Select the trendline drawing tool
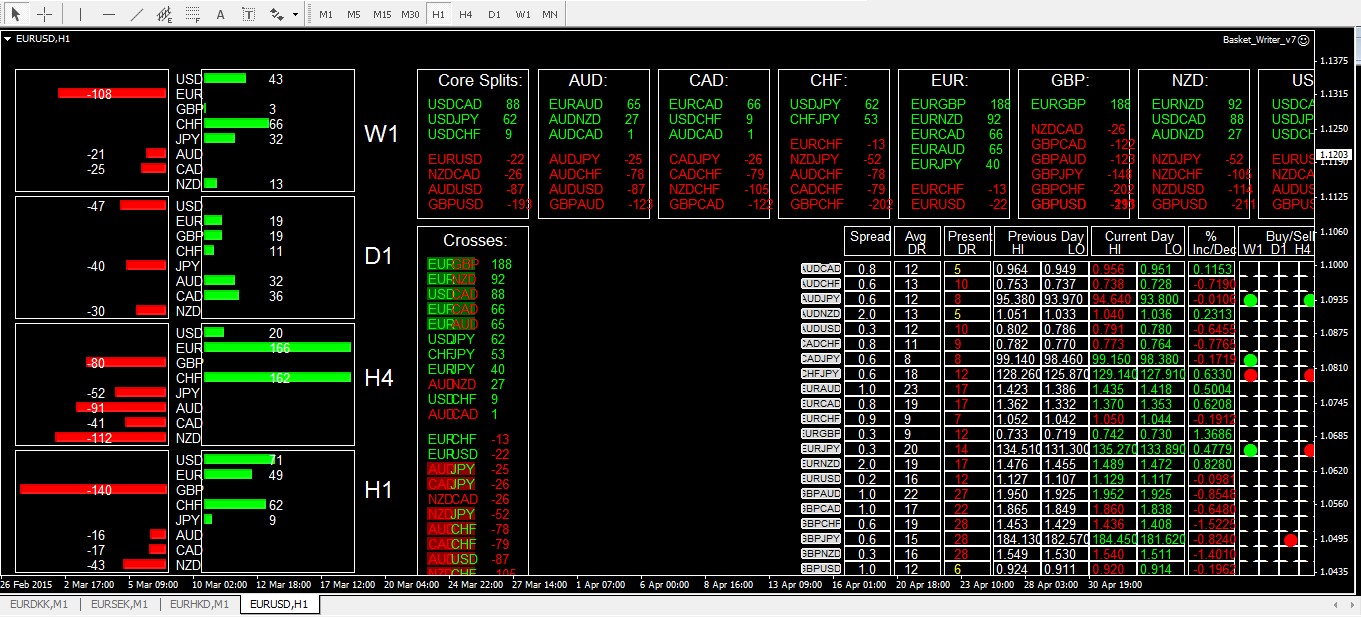 click(x=137, y=14)
